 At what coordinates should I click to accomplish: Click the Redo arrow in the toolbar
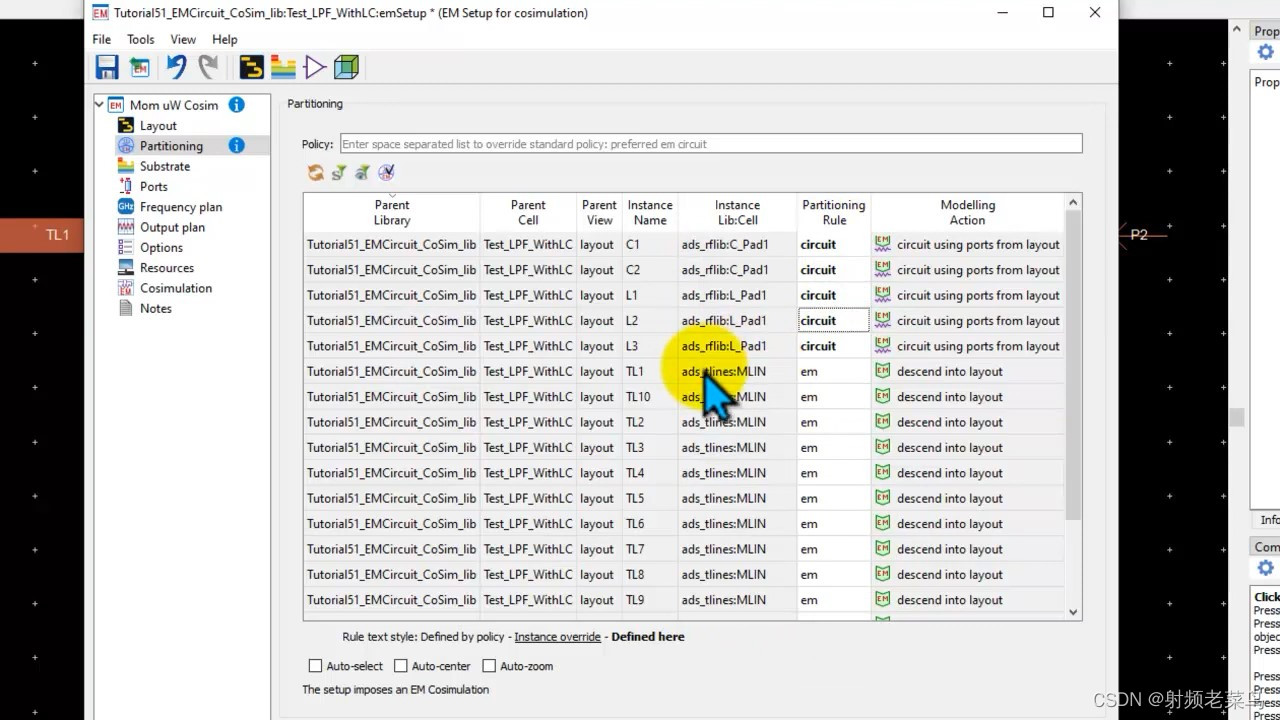click(x=207, y=66)
